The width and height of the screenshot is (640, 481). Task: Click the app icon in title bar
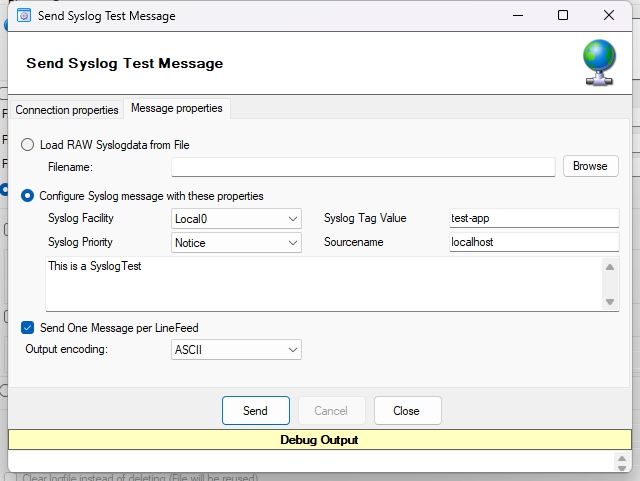tap(24, 16)
